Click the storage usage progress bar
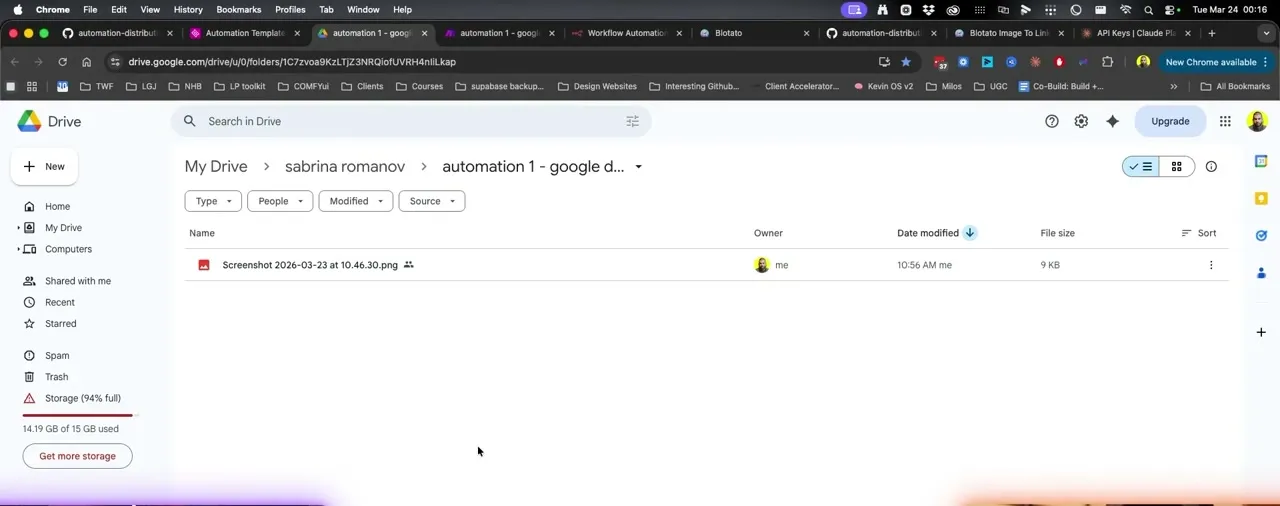This screenshot has height=506, width=1280. 78,415
